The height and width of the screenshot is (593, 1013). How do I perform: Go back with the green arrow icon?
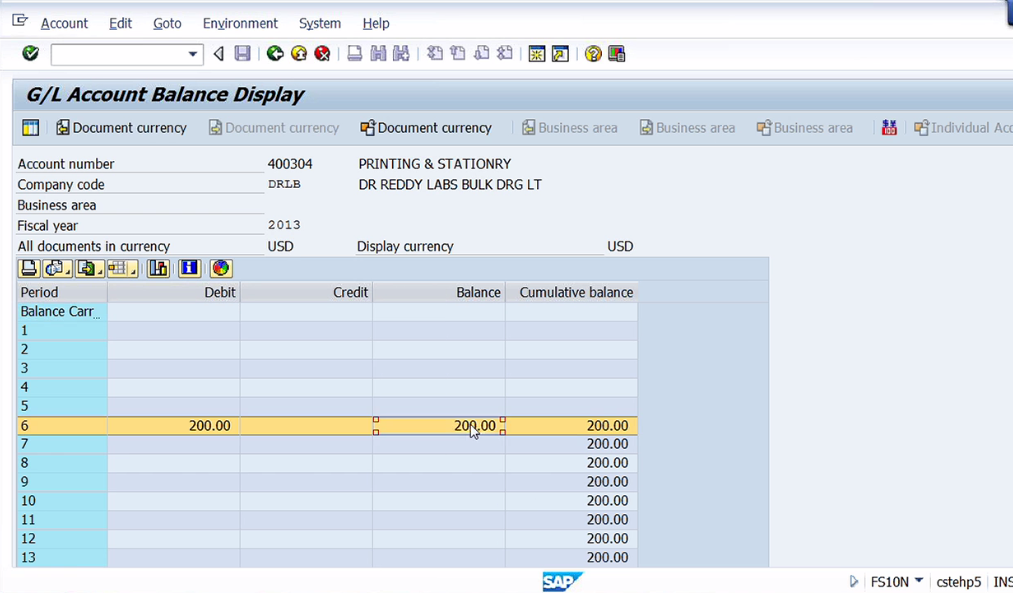tap(275, 54)
